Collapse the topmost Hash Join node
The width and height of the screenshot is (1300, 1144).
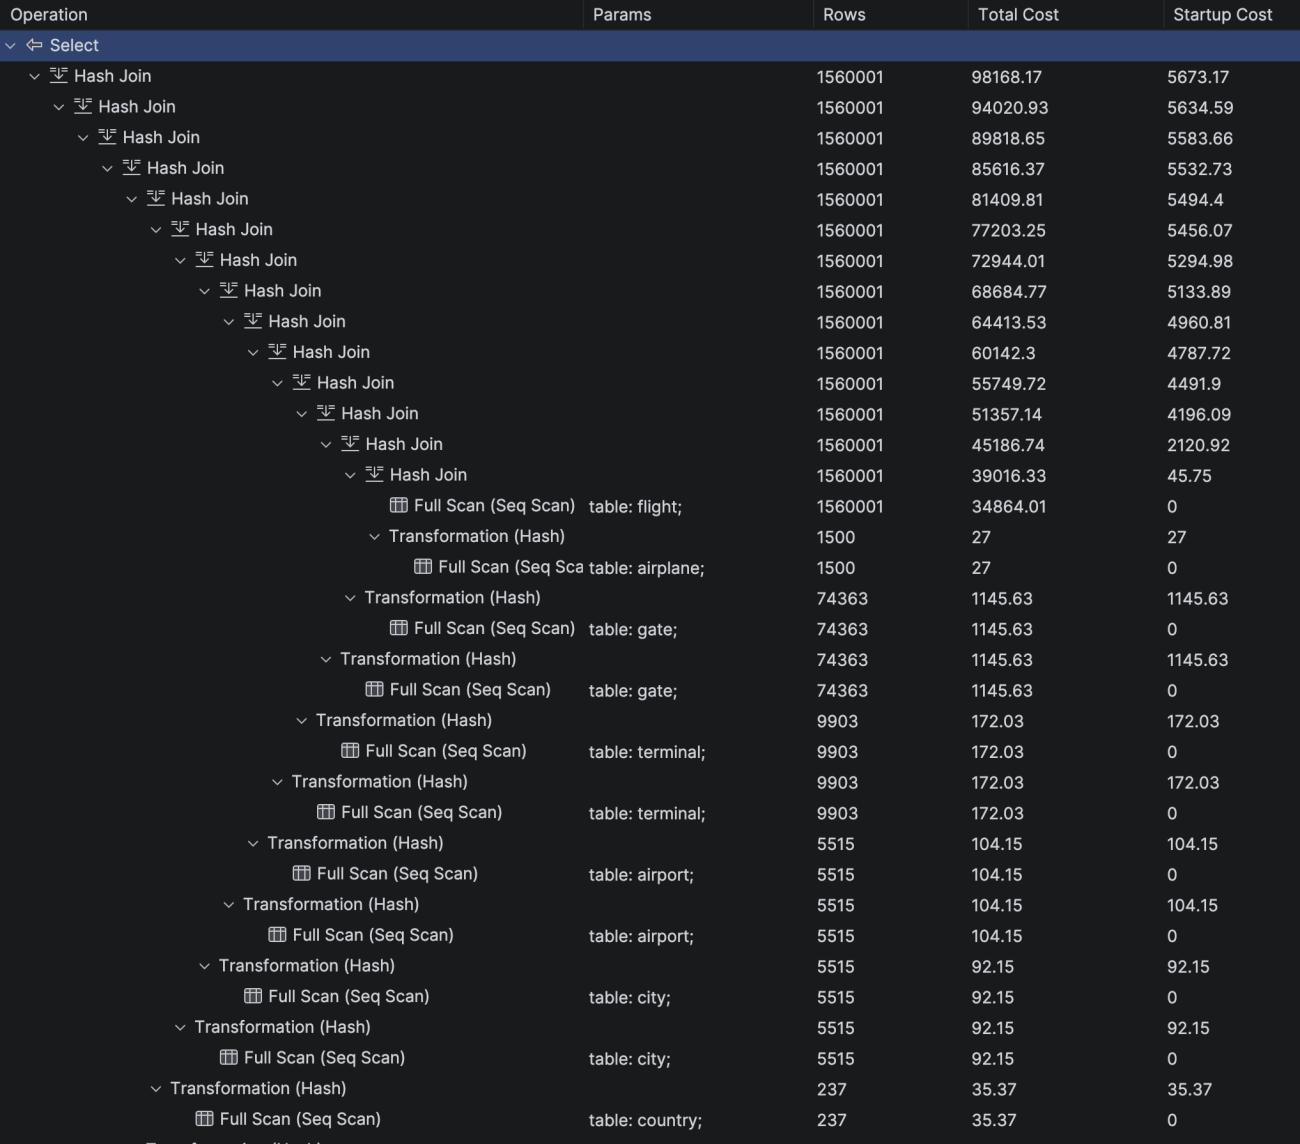pos(35,76)
